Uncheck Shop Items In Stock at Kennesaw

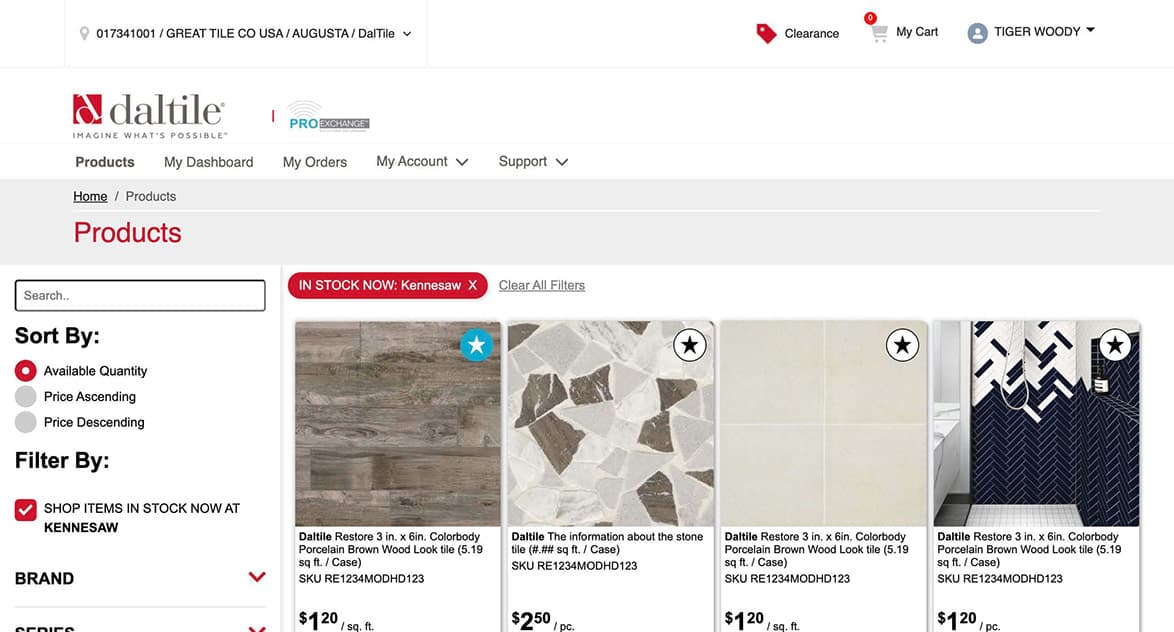pos(25,510)
